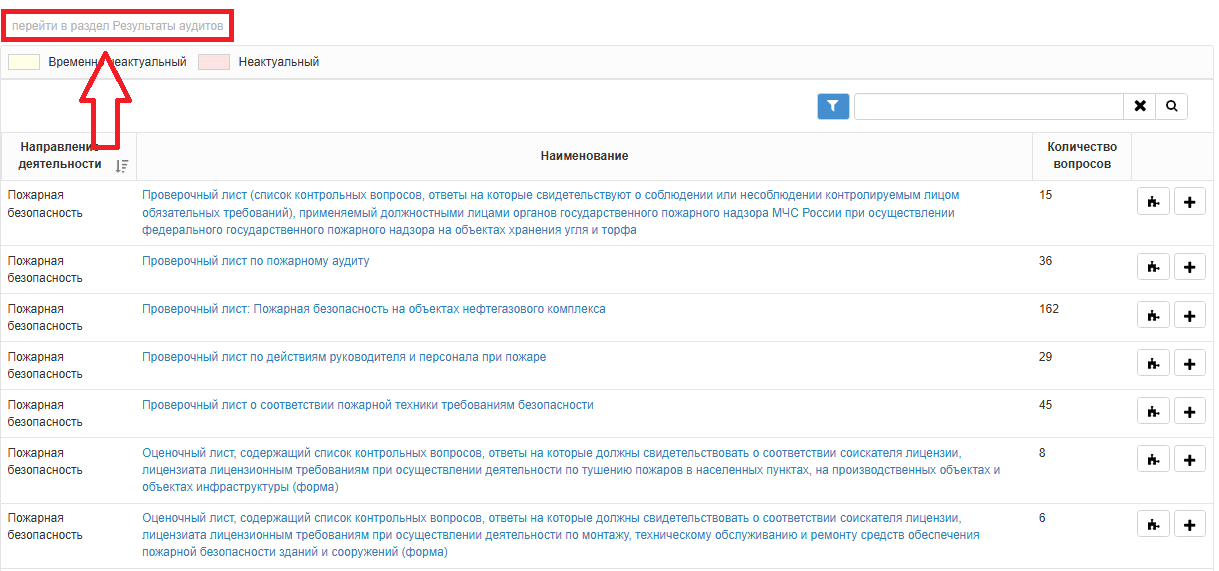Viewport: 1219px width, 571px height.
Task: Clear search with the X button
Action: tap(1140, 106)
